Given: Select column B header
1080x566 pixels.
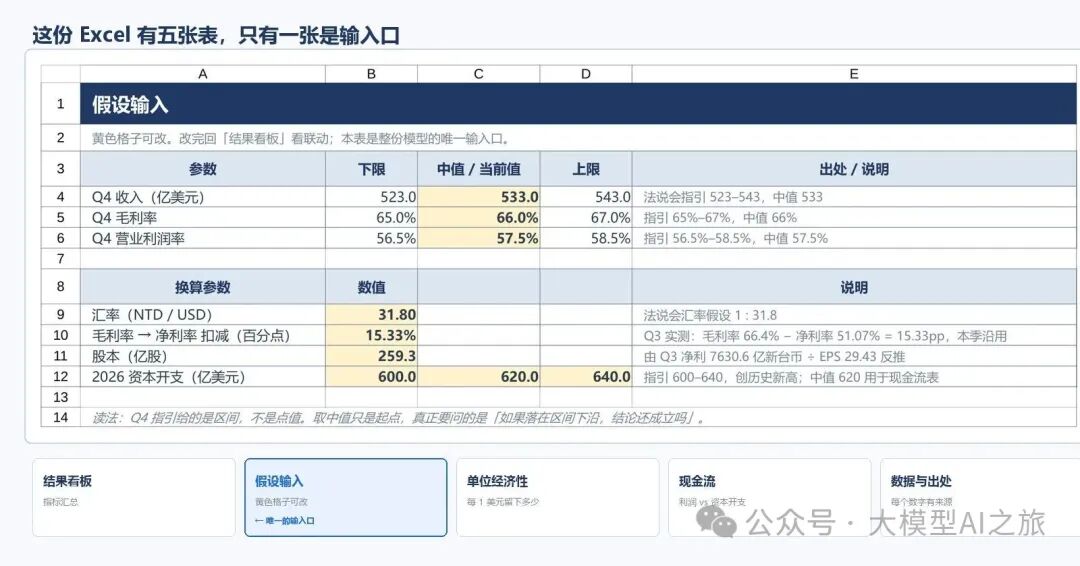Looking at the screenshot, I should (371, 74).
